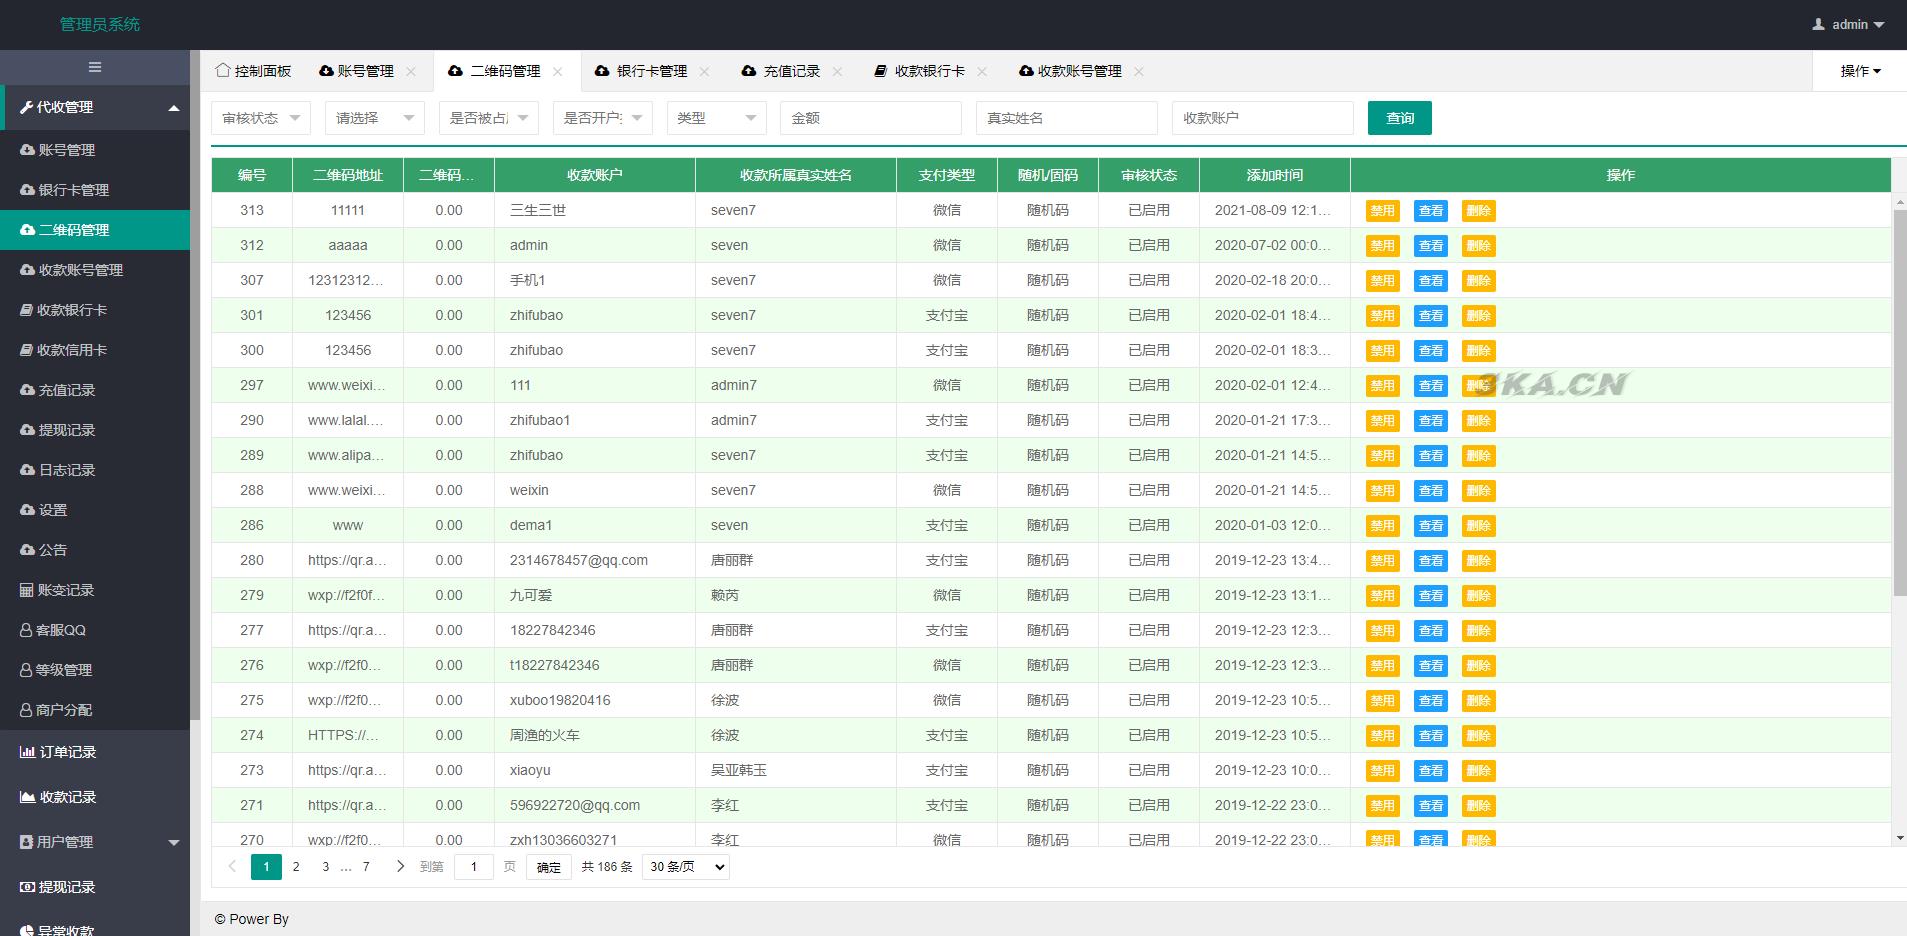The image size is (1907, 936).
Task: Click 删除 for row 307
Action: 1478,281
